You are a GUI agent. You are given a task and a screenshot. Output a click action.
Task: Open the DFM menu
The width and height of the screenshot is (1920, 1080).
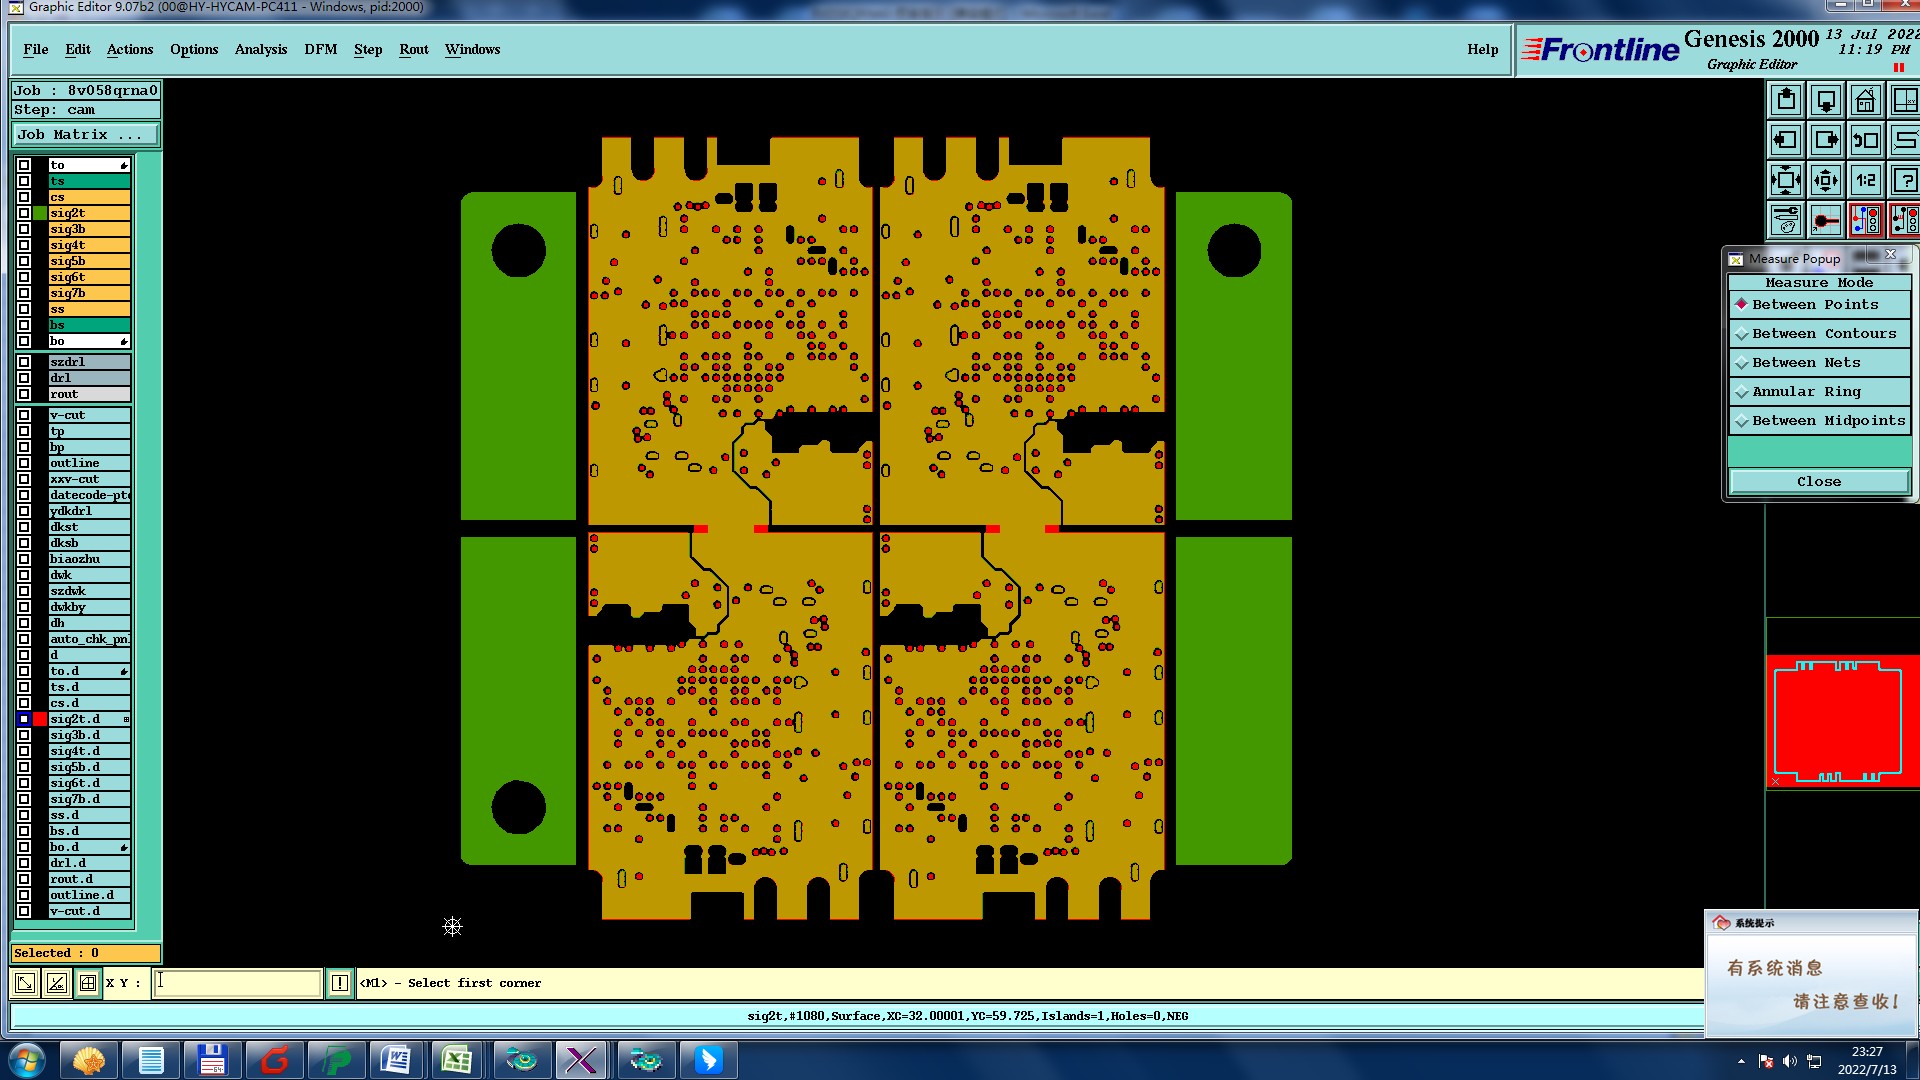click(320, 50)
